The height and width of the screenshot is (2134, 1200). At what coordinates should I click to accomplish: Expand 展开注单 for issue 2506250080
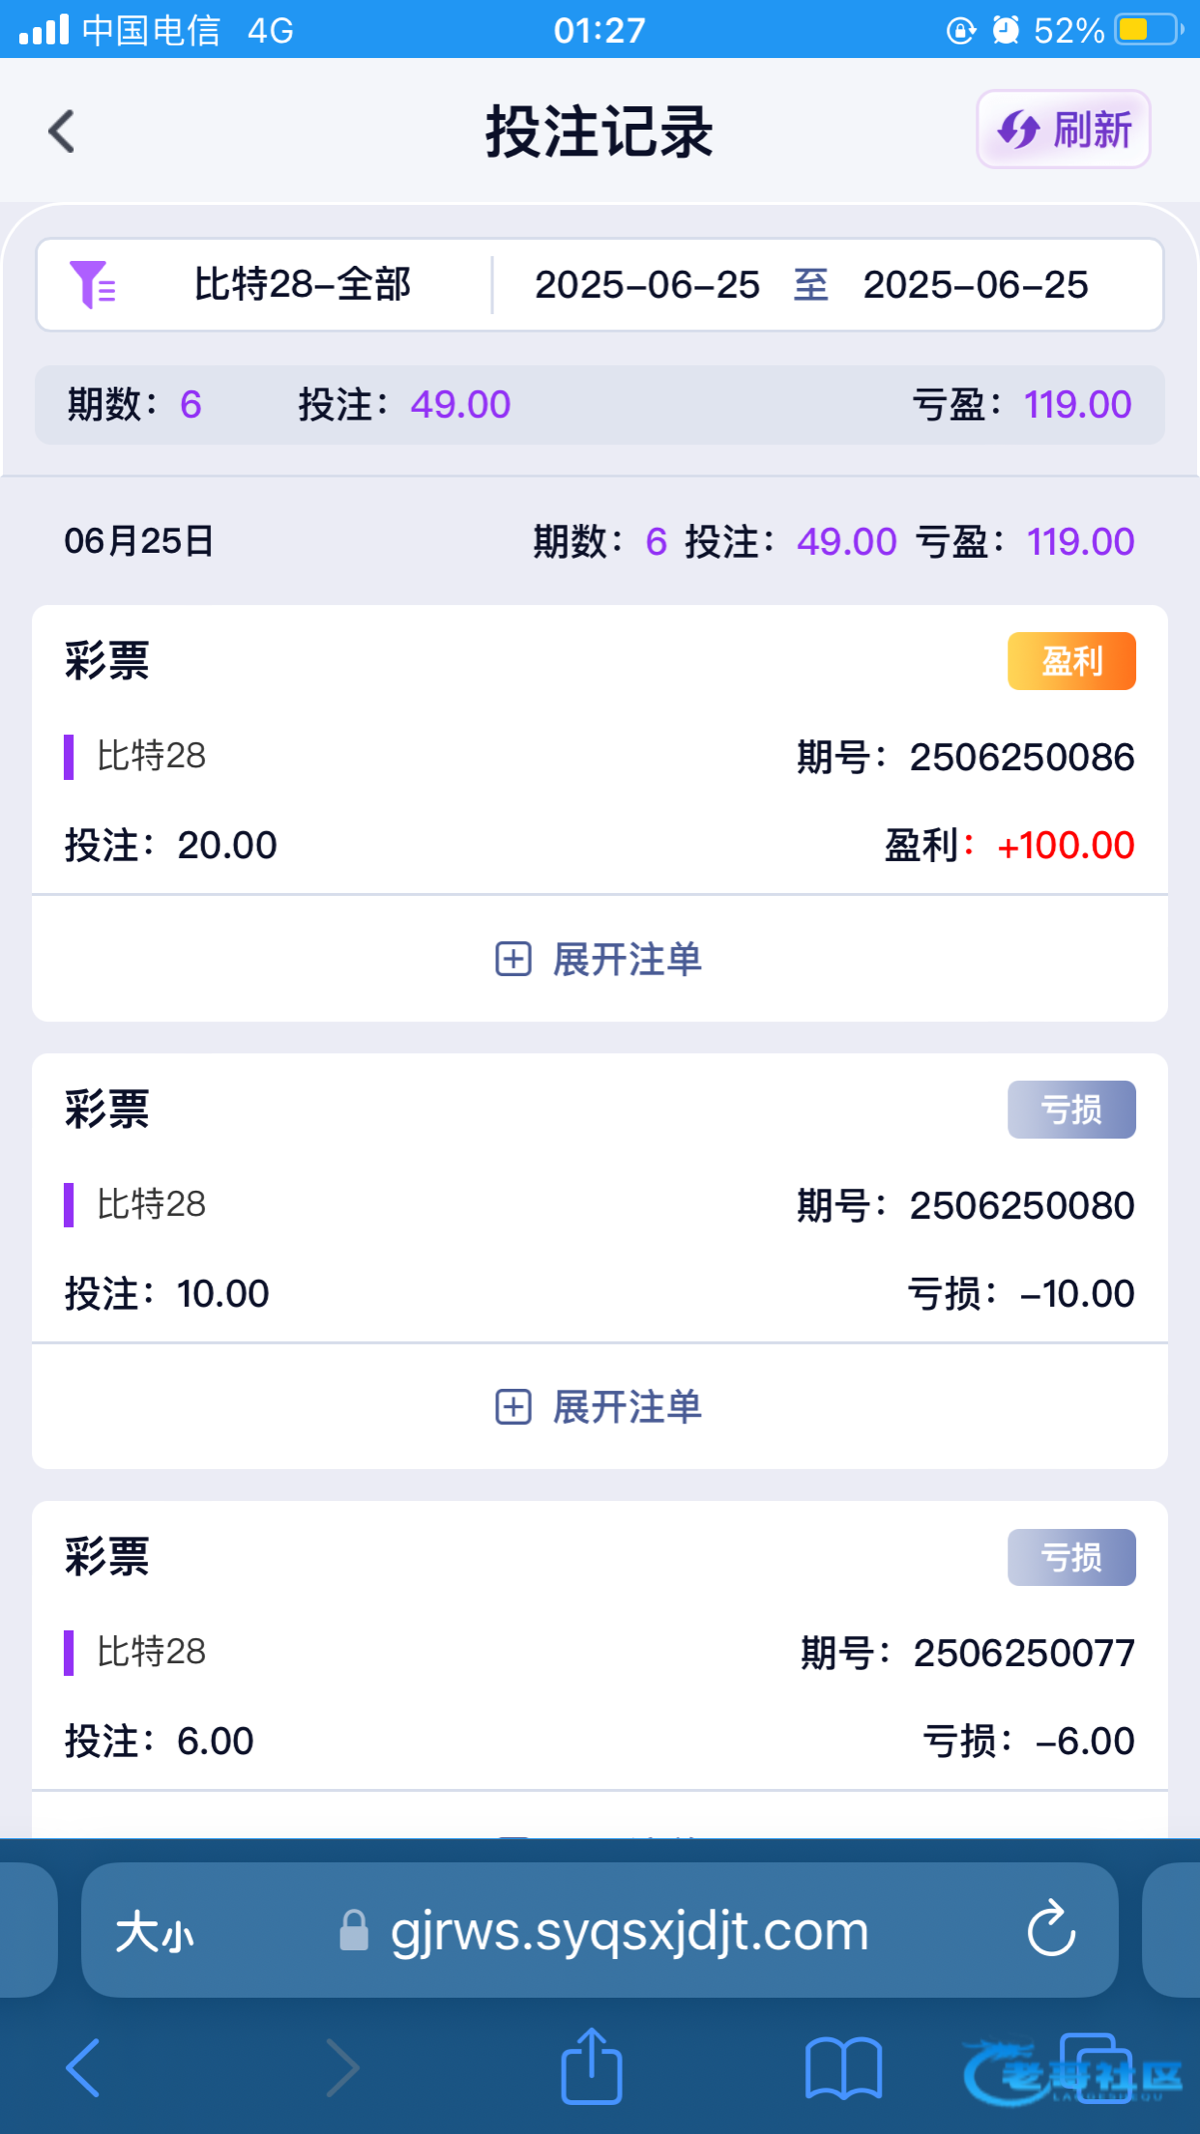600,1407
